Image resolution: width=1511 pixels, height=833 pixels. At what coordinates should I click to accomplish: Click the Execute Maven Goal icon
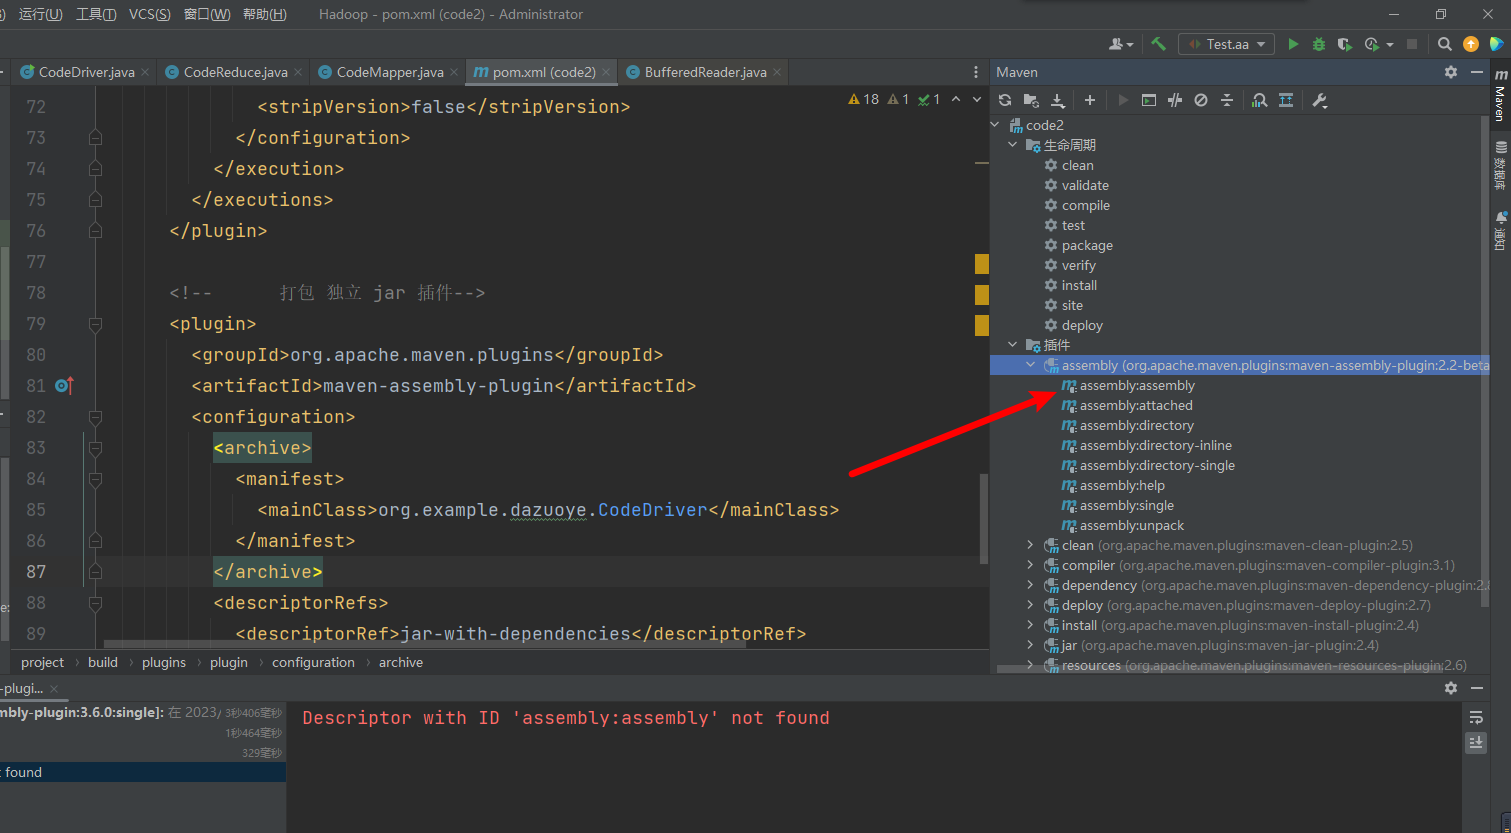(x=1149, y=100)
